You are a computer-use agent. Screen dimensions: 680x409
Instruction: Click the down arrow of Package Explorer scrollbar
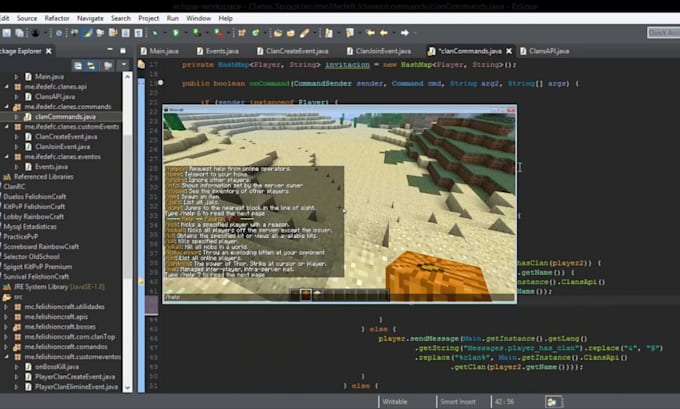(127, 388)
